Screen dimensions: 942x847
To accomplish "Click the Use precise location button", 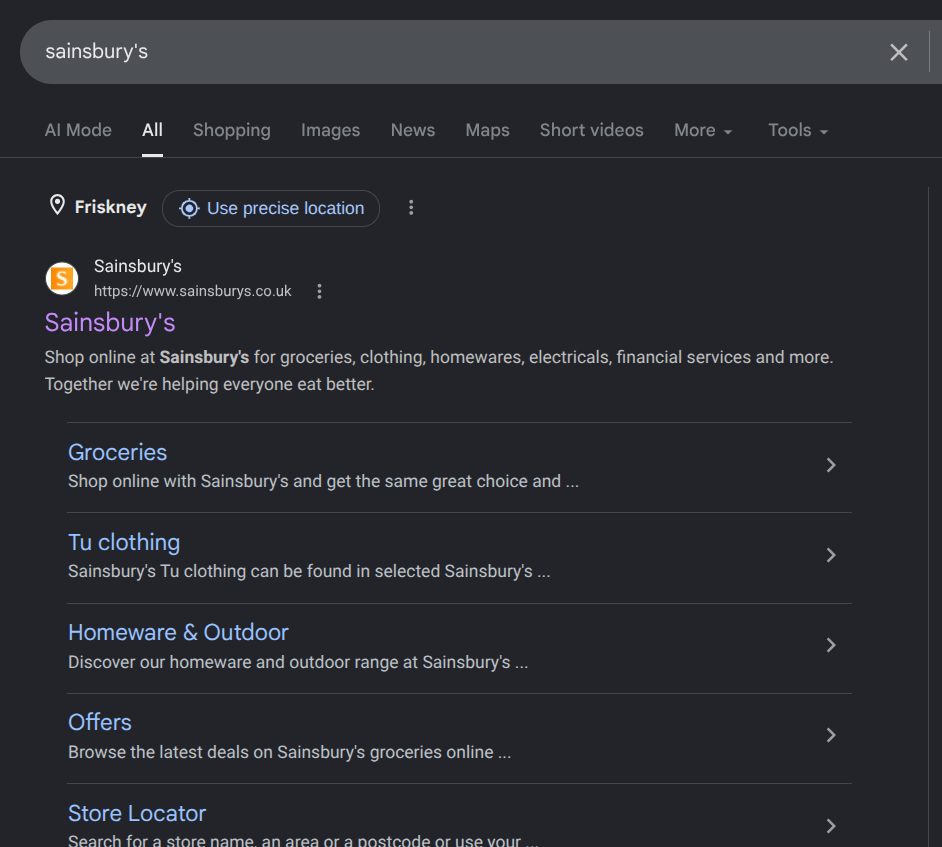I will (x=271, y=208).
